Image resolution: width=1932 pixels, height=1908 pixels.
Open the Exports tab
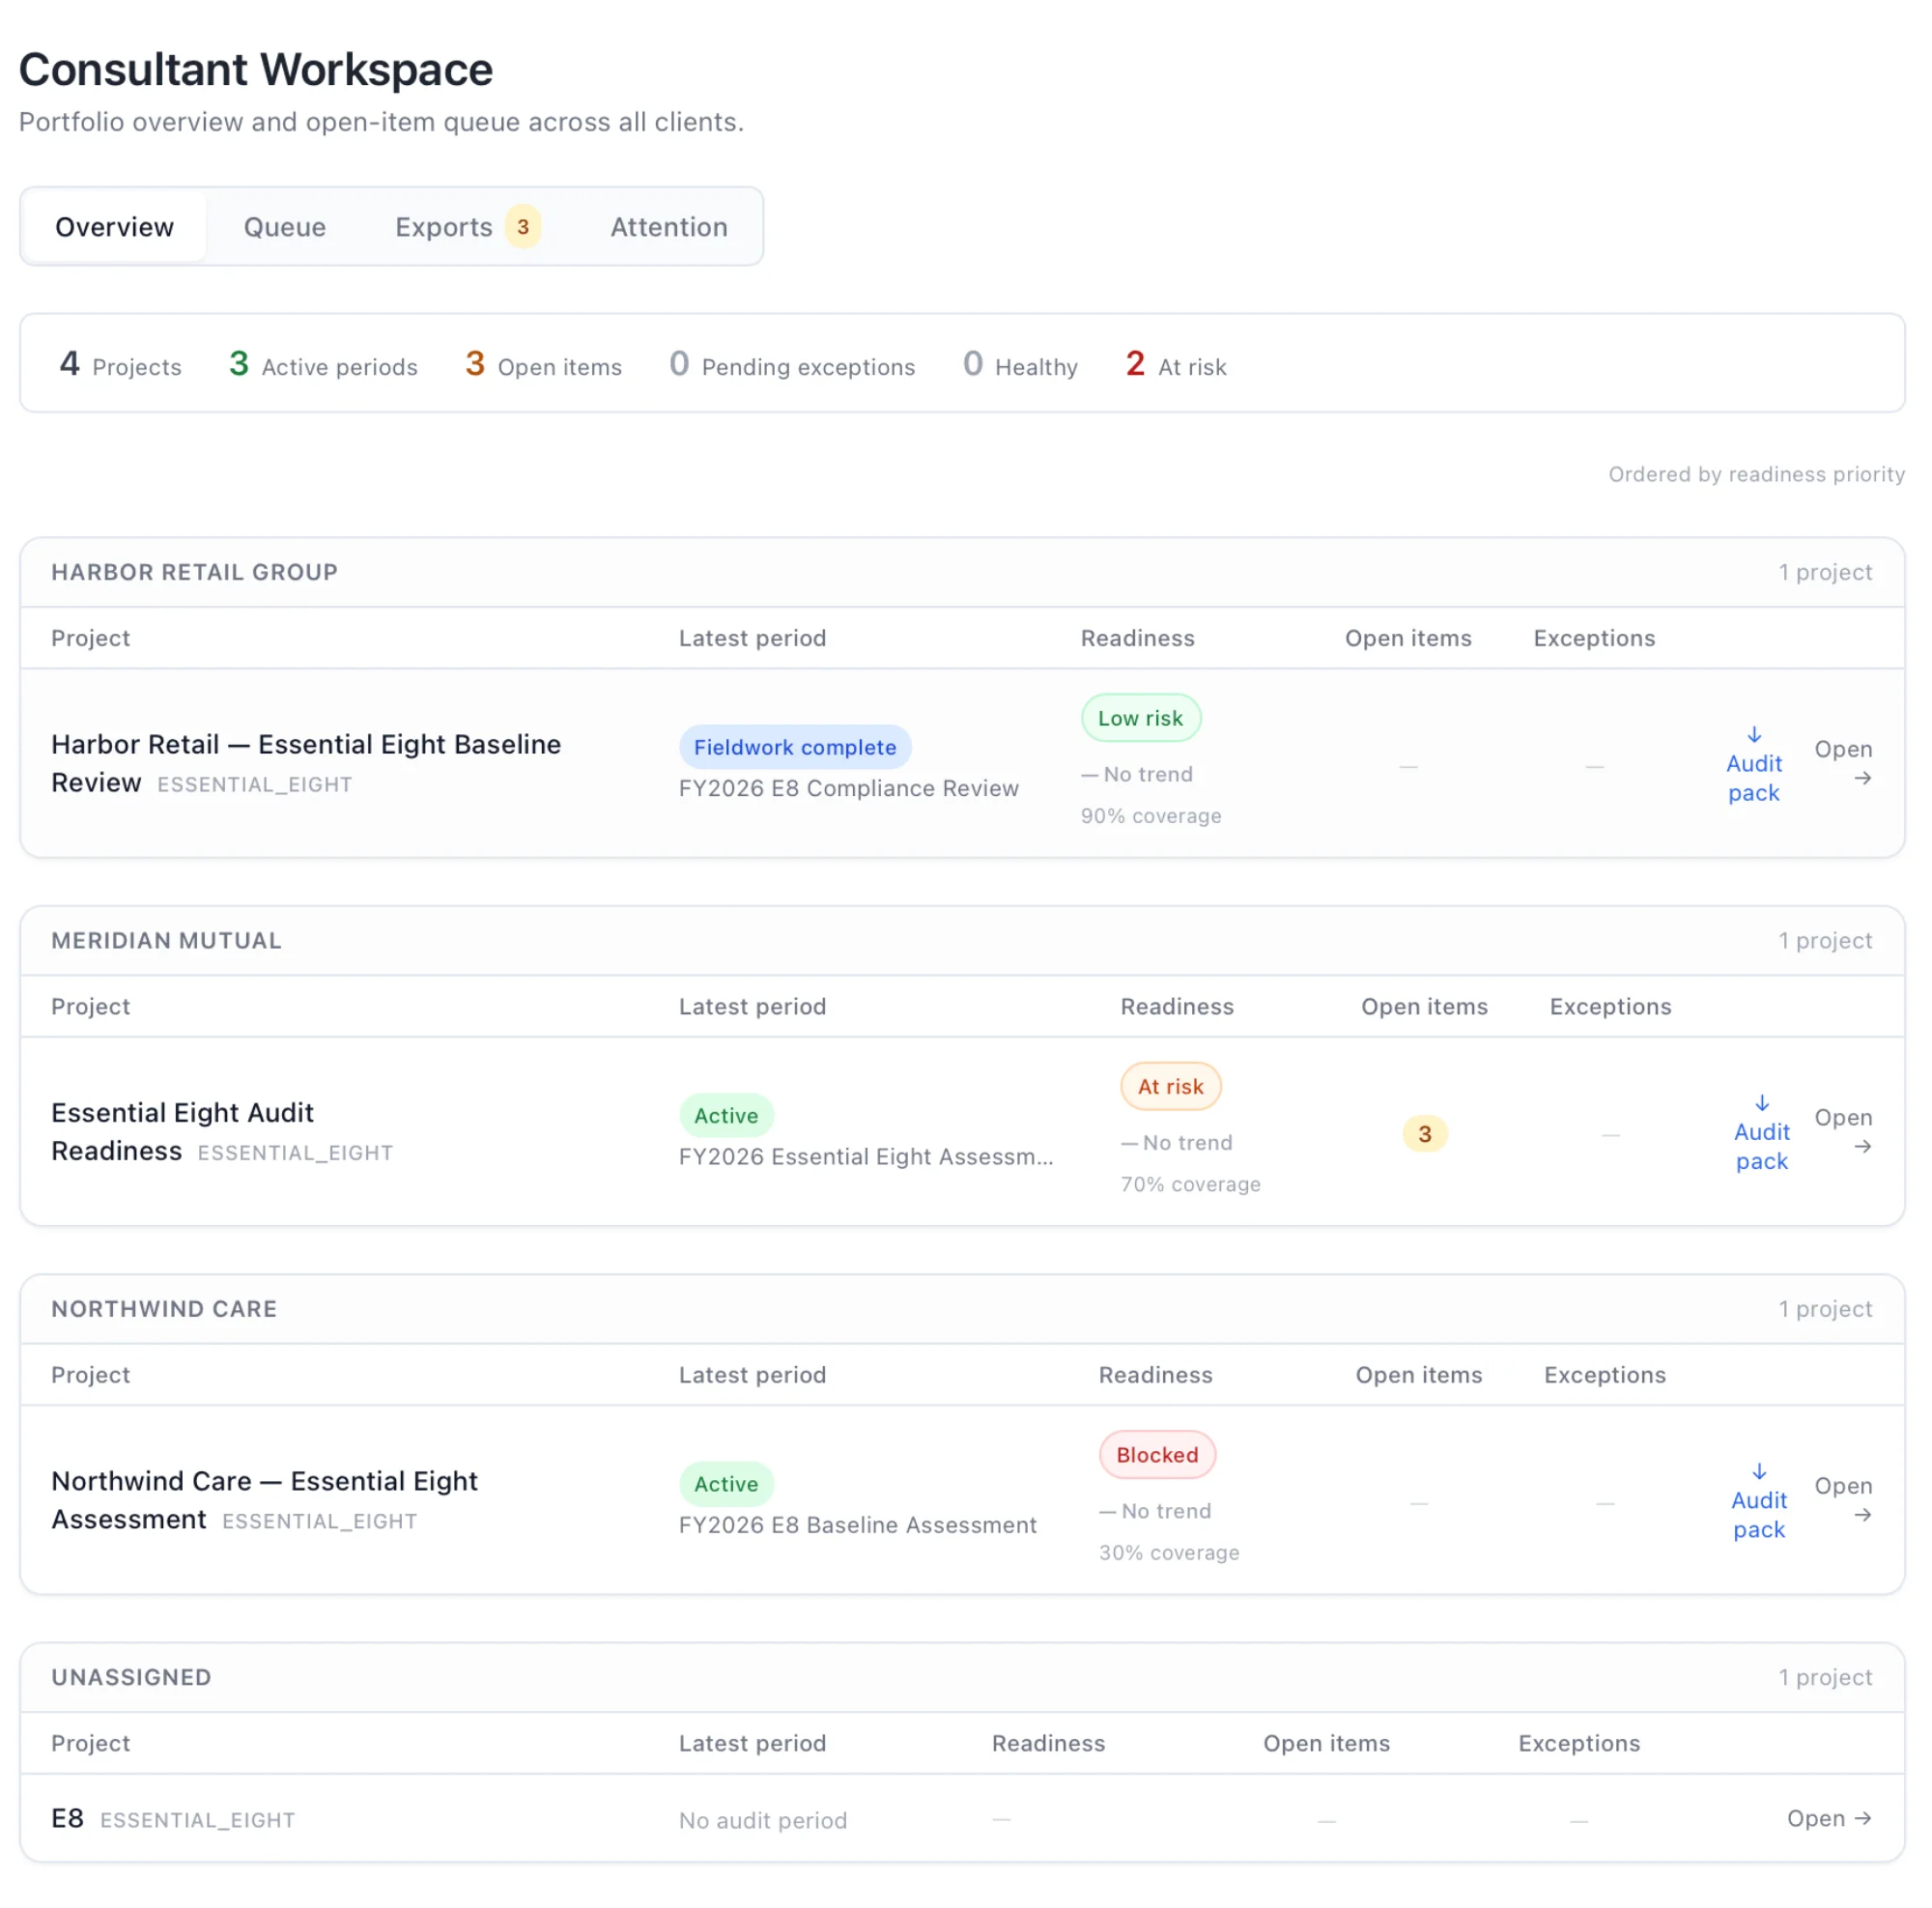[x=467, y=227]
